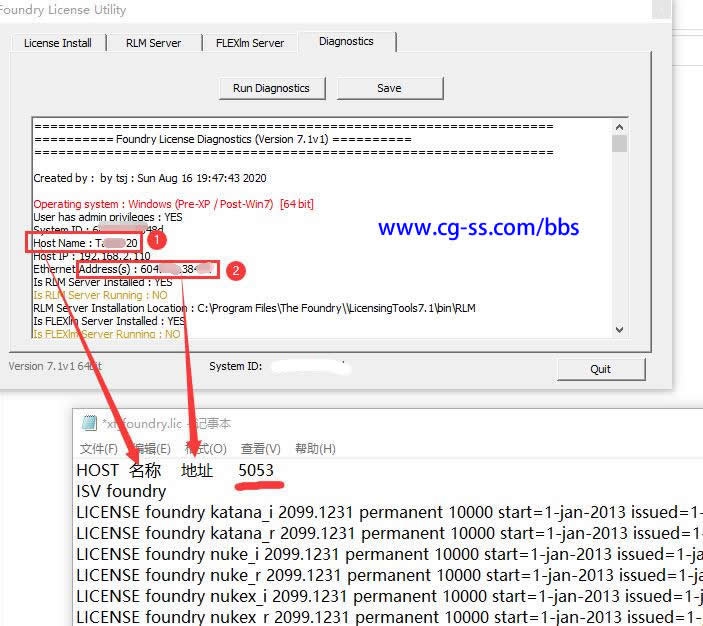Switch to the License Install tab
703x626 pixels.
(58, 43)
